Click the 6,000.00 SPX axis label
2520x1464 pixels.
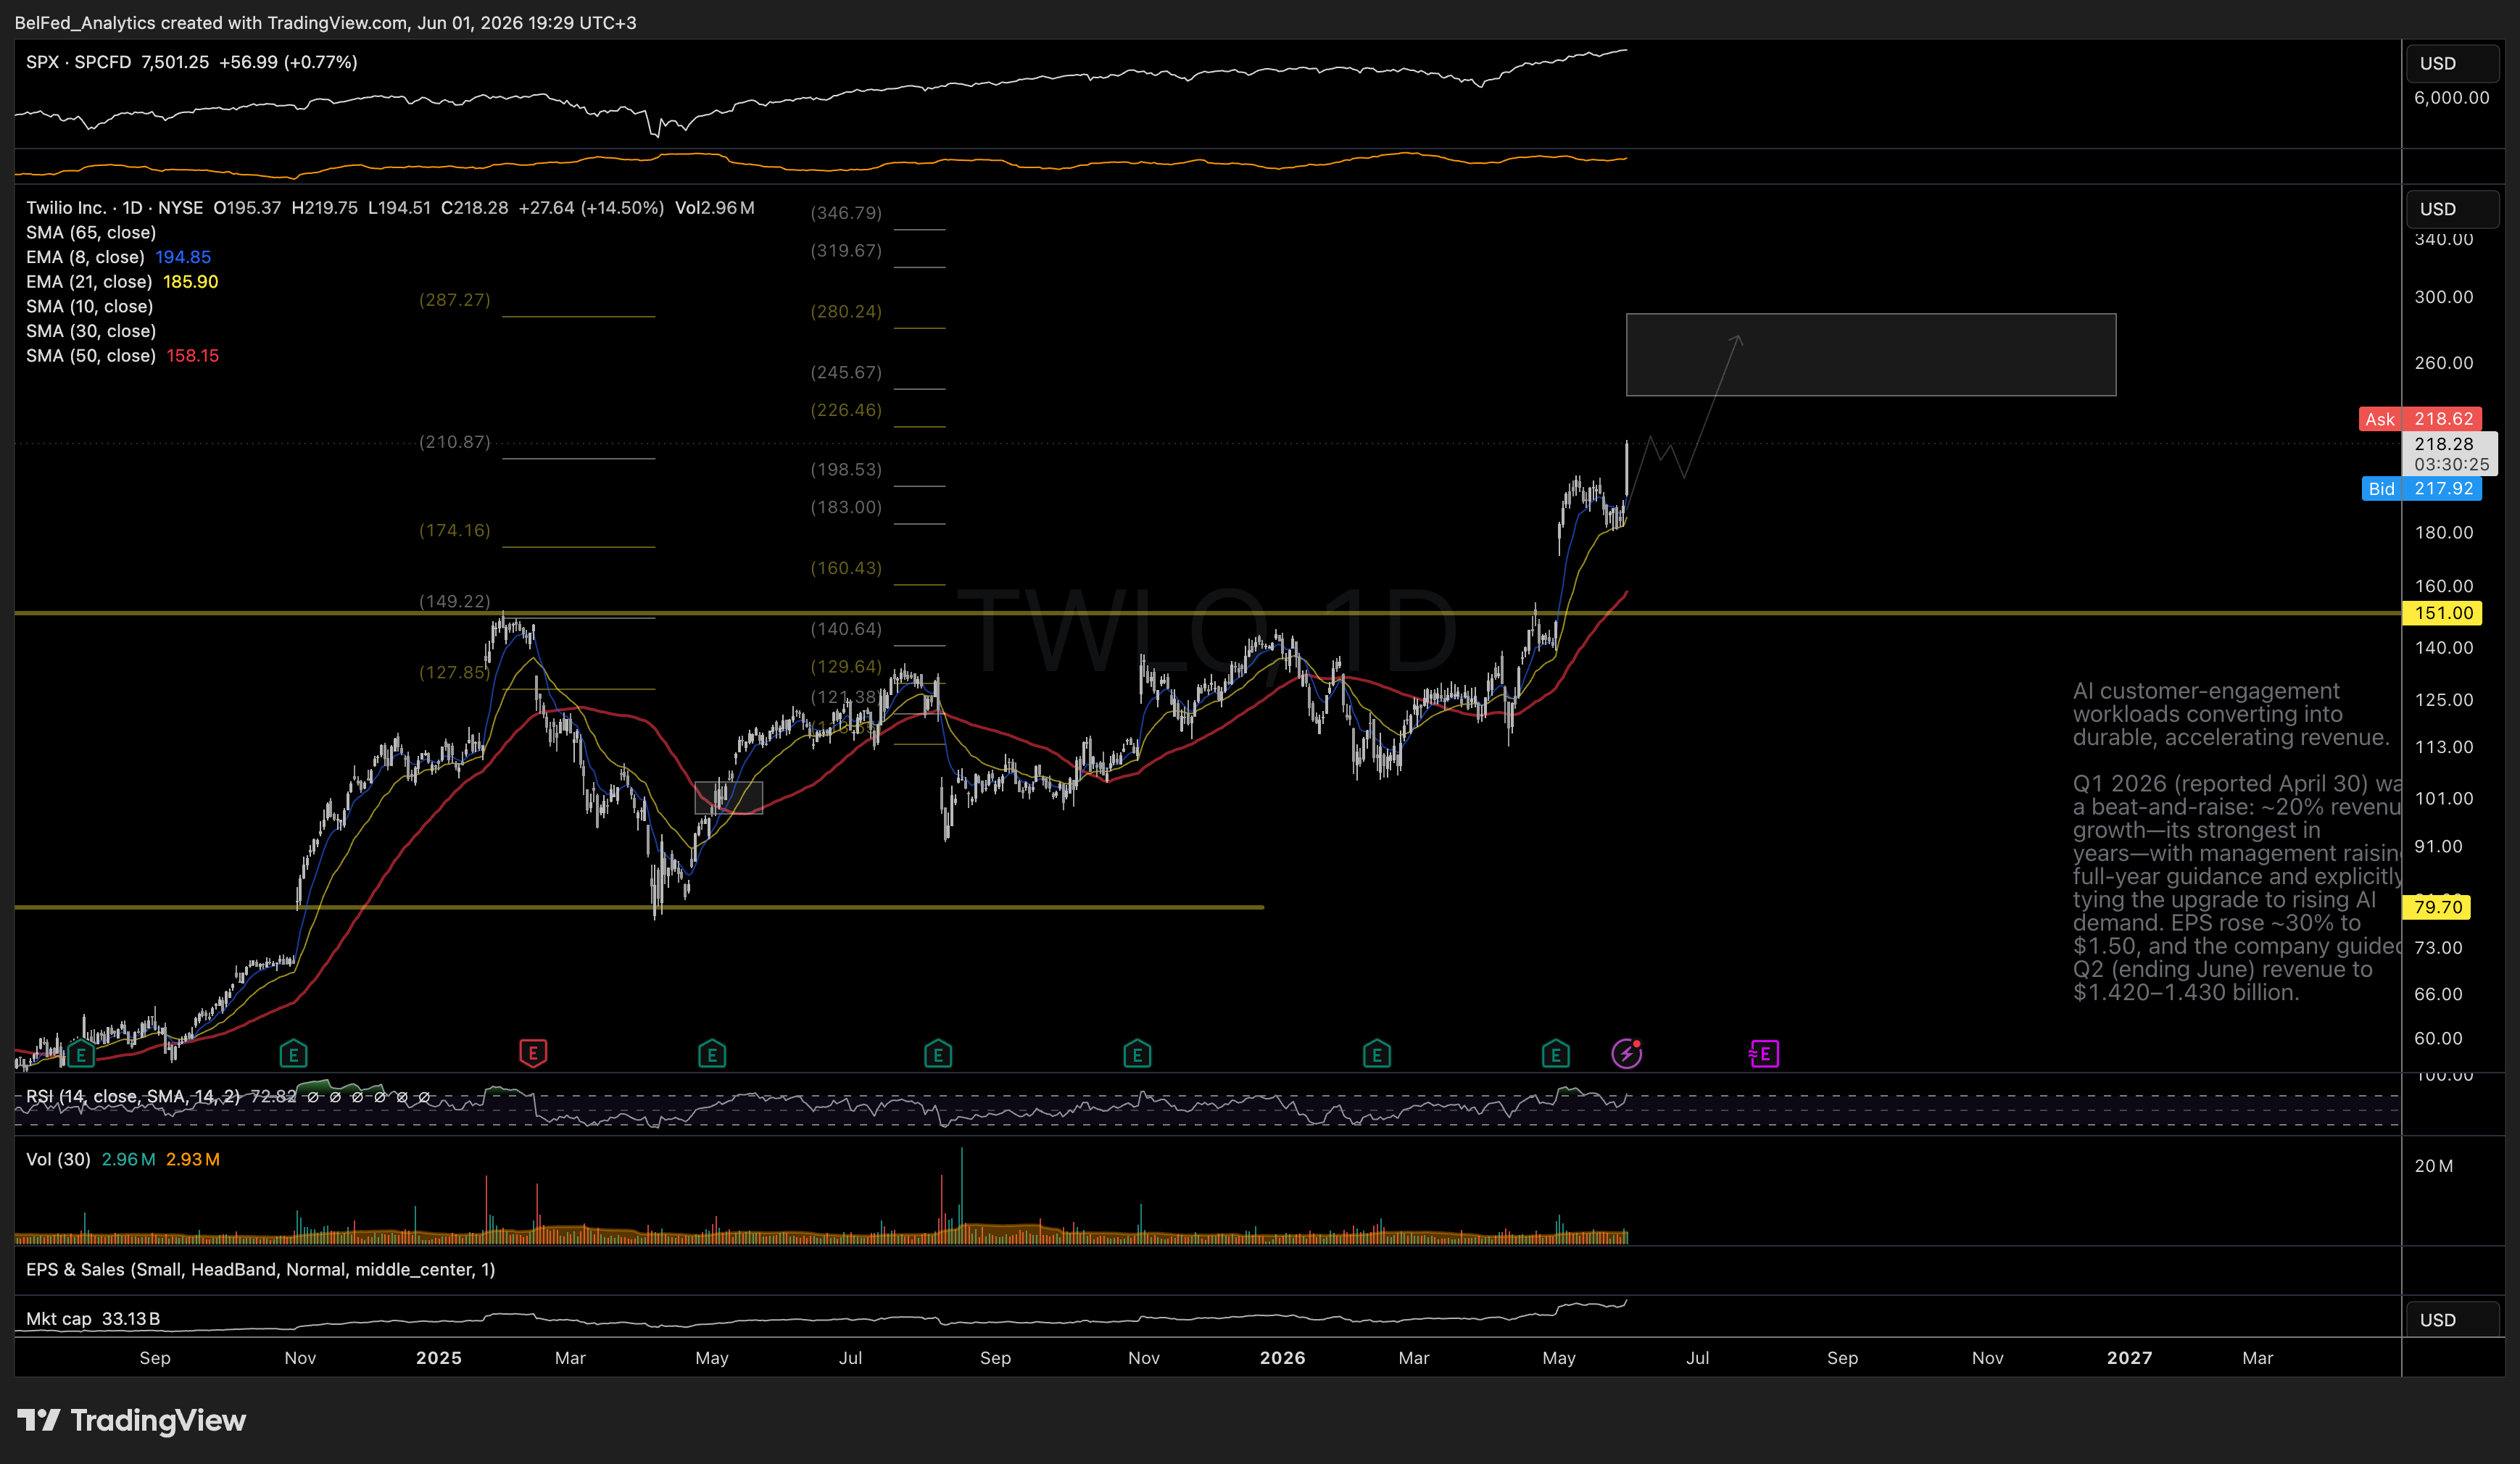2451,98
